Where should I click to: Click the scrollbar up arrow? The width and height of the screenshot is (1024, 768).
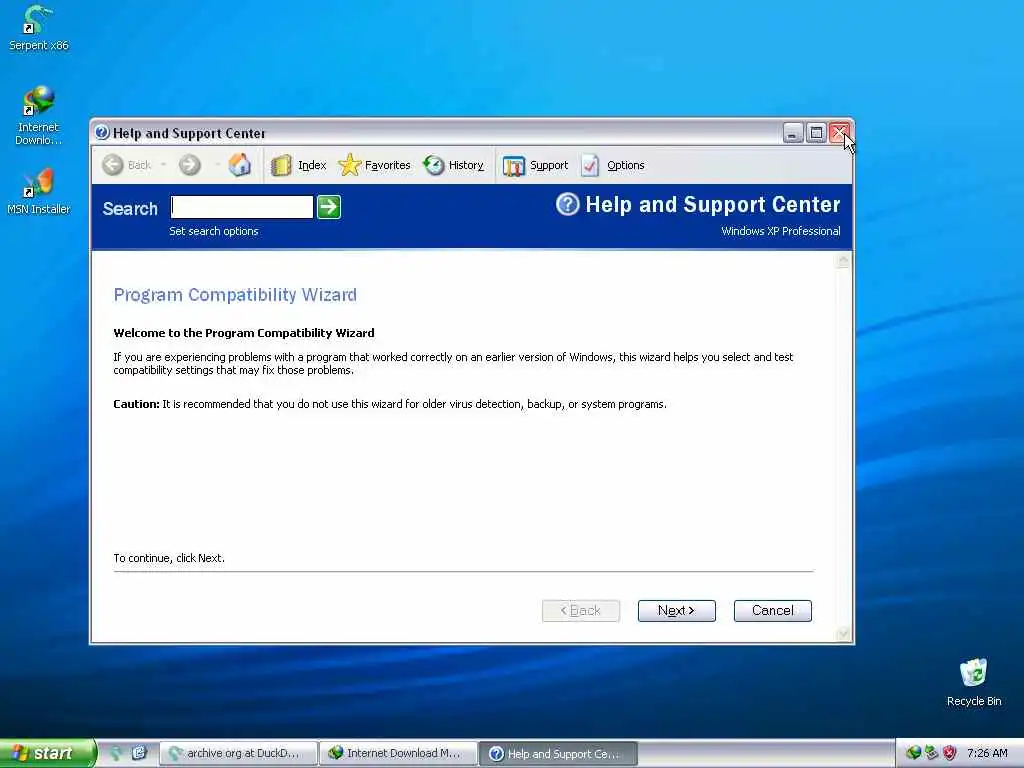pos(843,261)
